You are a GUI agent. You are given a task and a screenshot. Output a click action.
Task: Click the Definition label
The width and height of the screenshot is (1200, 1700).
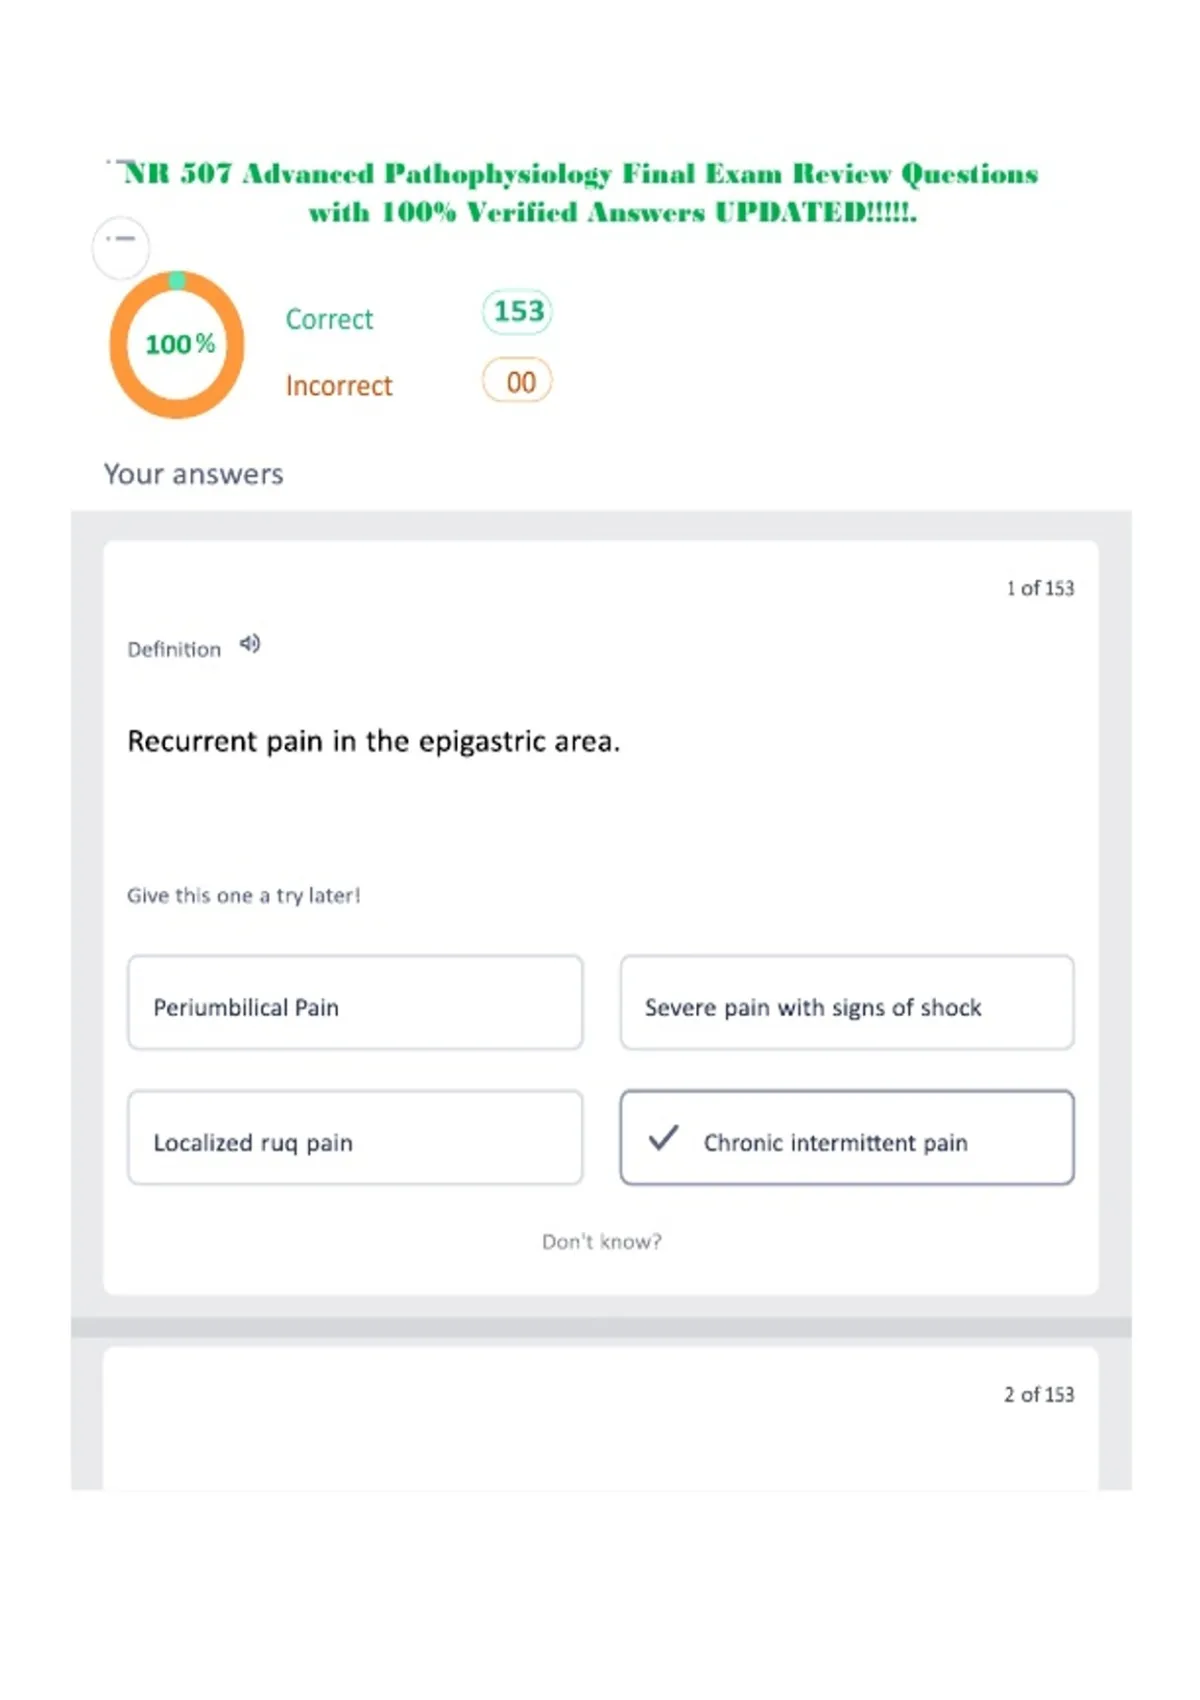click(x=174, y=650)
